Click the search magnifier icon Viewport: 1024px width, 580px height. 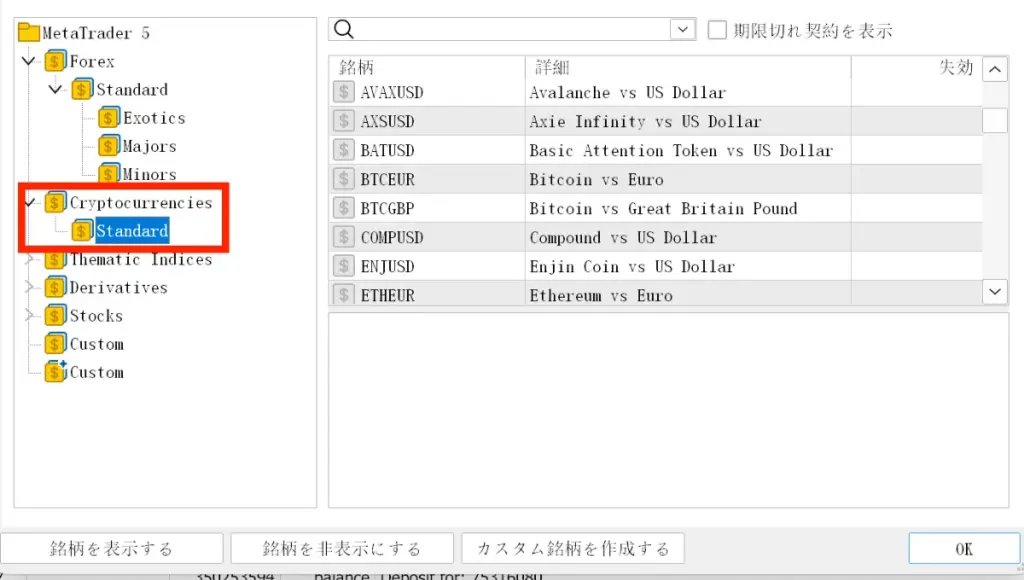point(345,29)
